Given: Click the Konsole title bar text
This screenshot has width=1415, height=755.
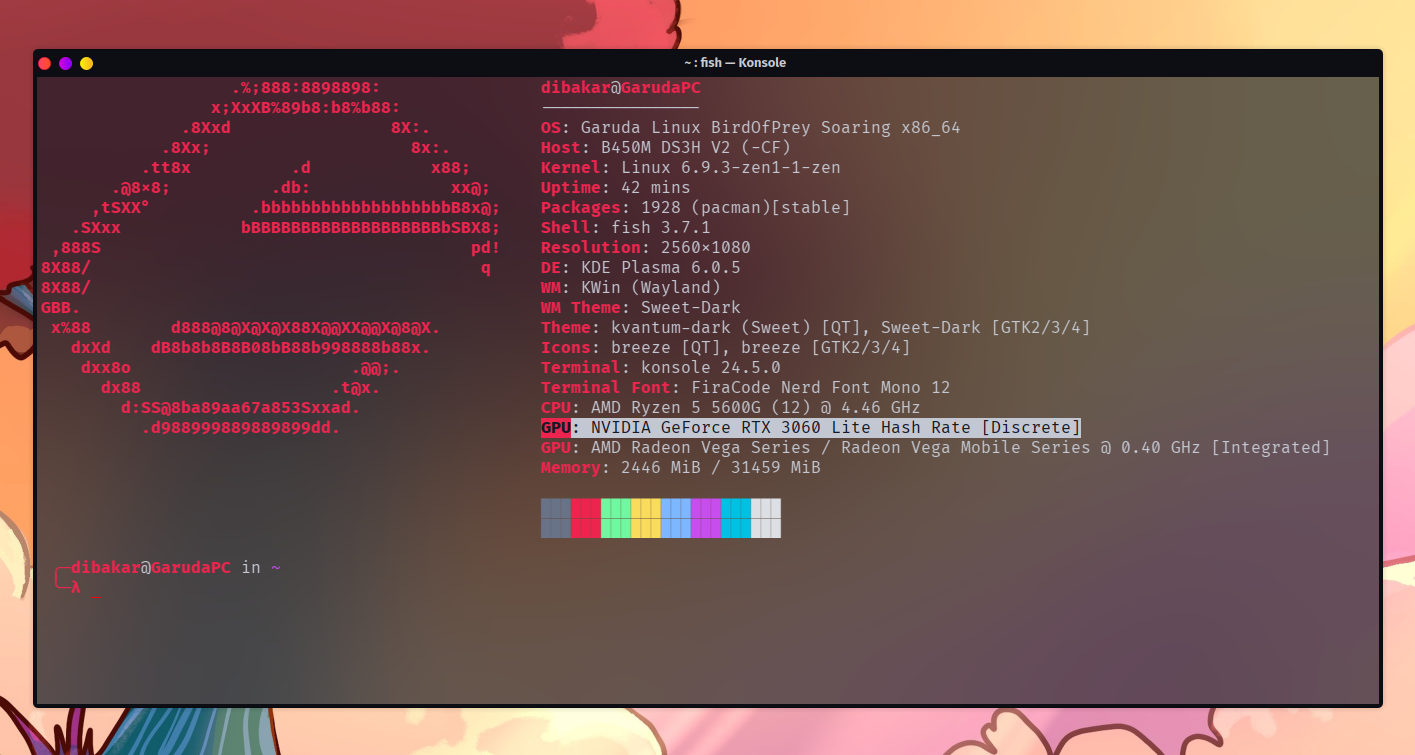Looking at the screenshot, I should click(x=728, y=63).
